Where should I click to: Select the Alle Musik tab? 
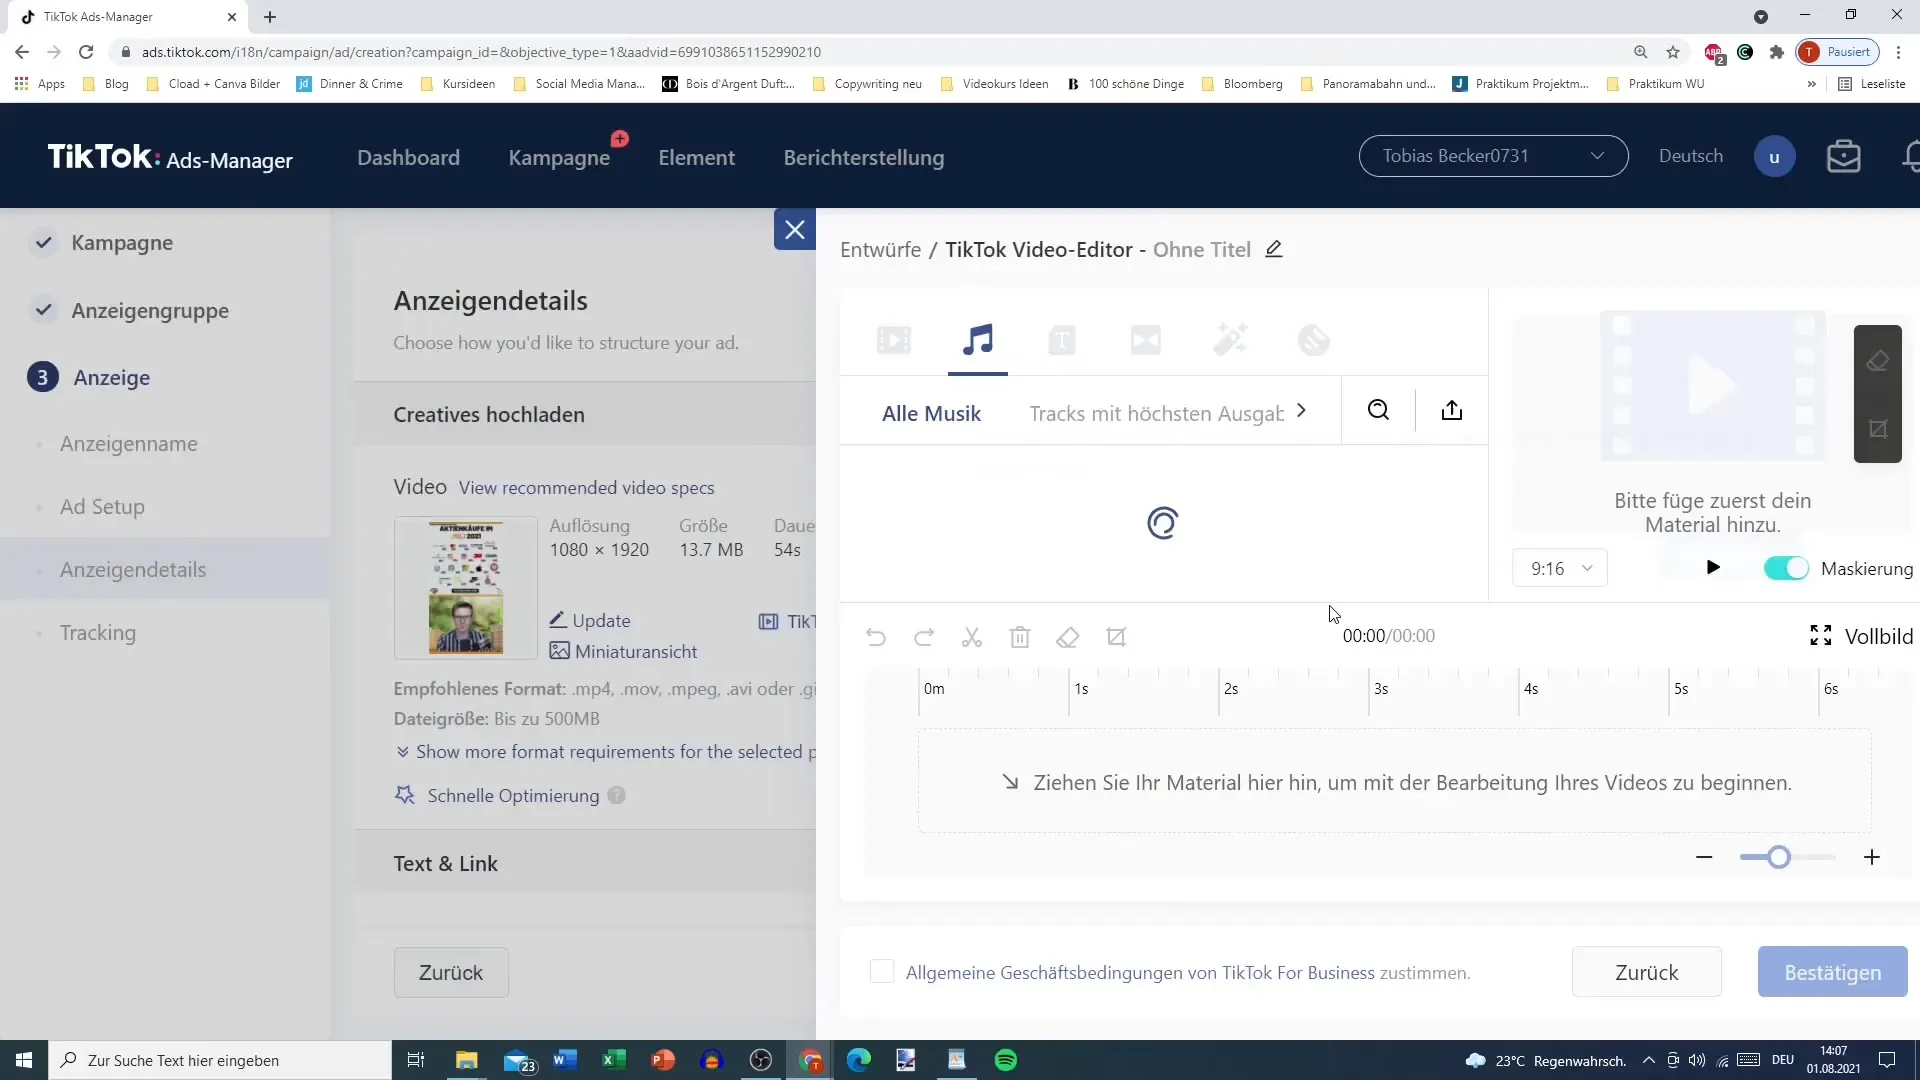(x=931, y=413)
